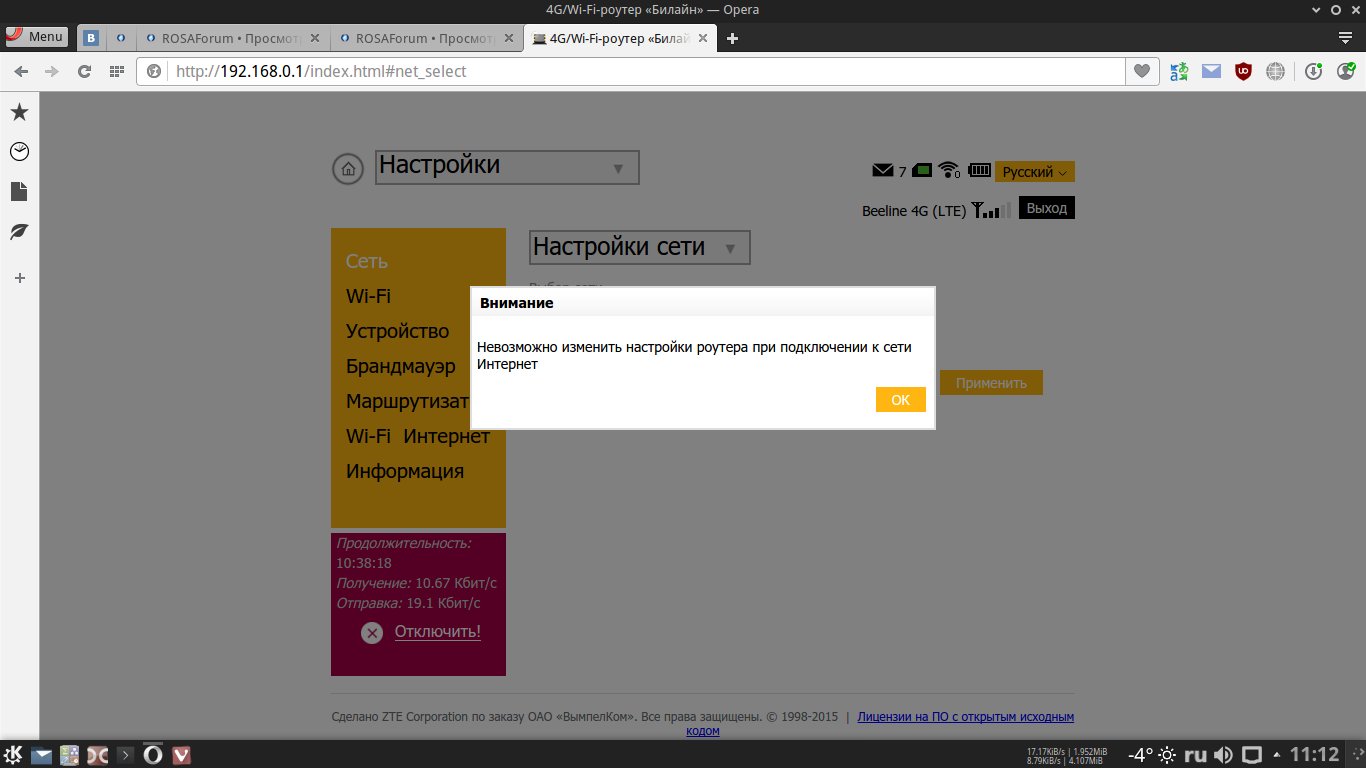Open the sidebar leaf icon panel
Viewport: 1366px width, 768px height.
[19, 231]
